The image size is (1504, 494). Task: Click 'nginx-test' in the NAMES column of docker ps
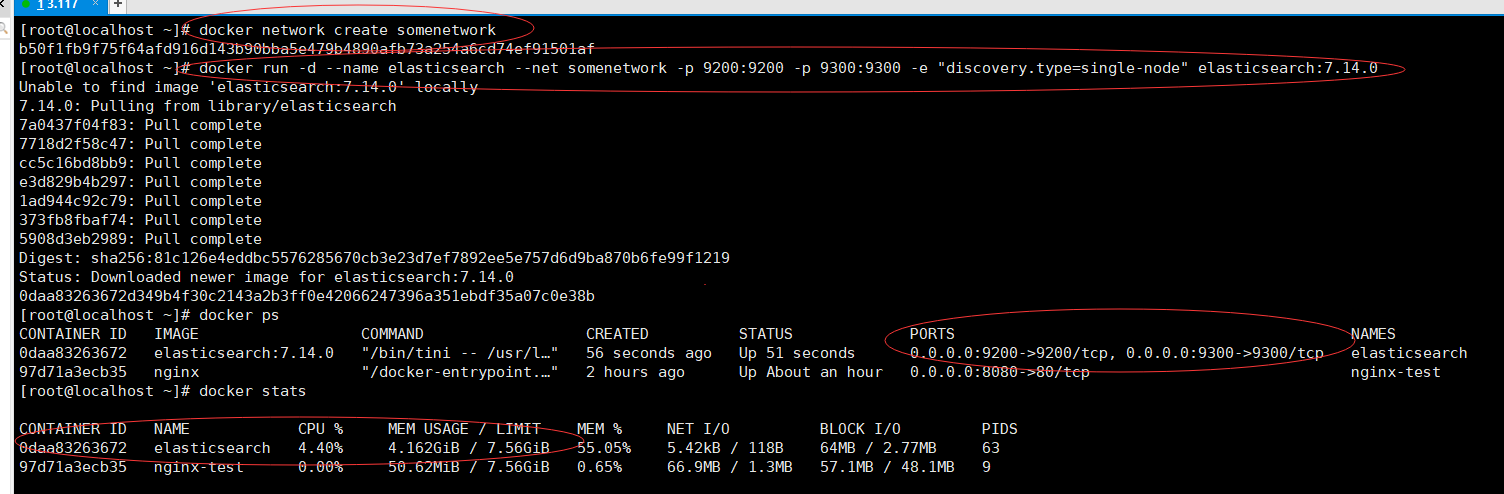[x=1396, y=372]
